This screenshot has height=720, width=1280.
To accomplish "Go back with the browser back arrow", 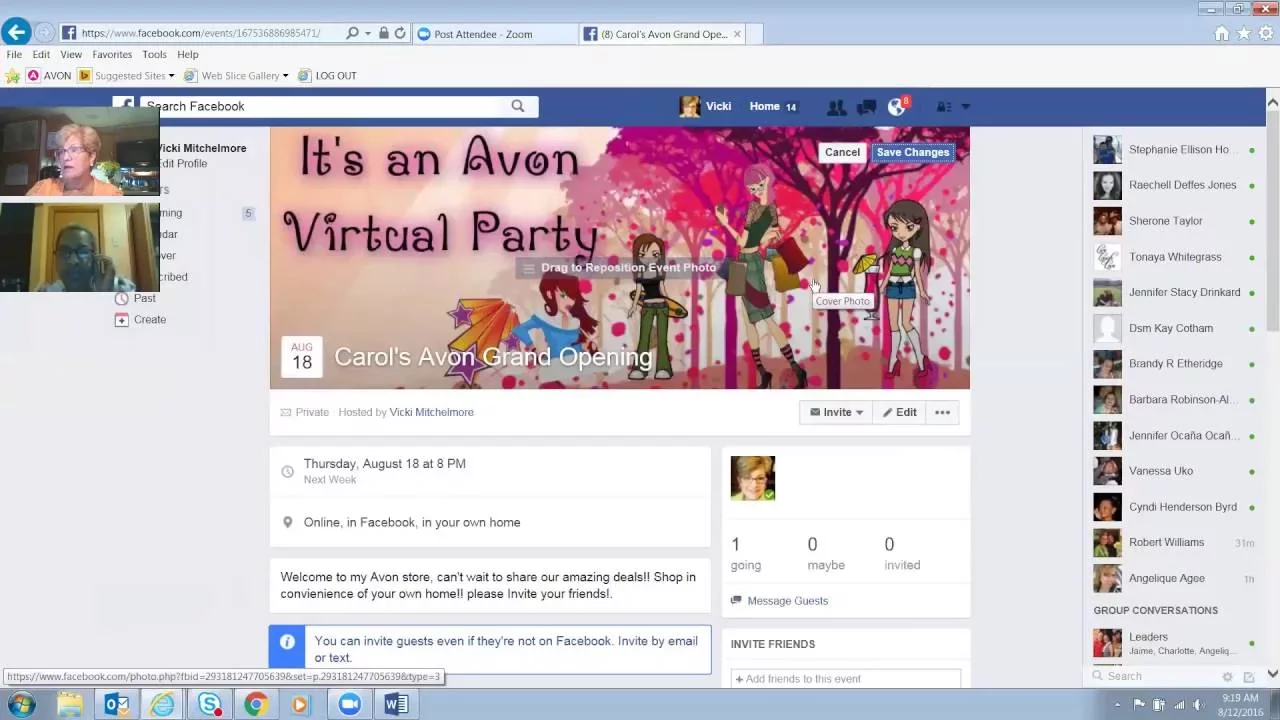I will 15,32.
